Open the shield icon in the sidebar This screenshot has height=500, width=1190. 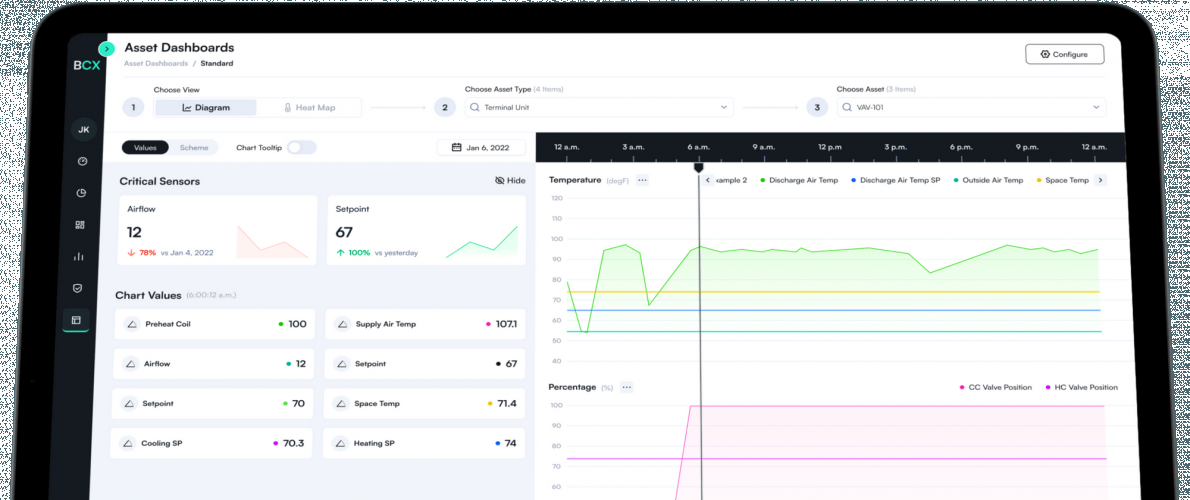click(x=79, y=288)
